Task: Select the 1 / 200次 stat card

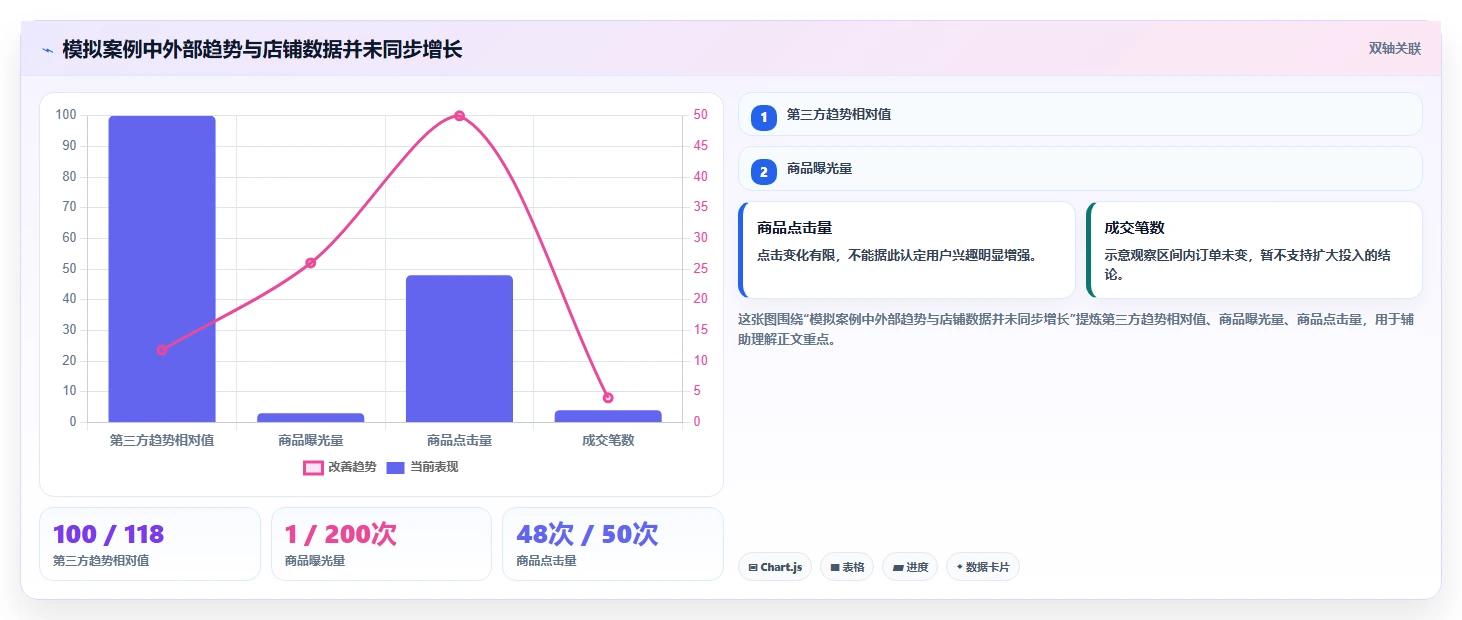Action: pyautogui.click(x=381, y=544)
